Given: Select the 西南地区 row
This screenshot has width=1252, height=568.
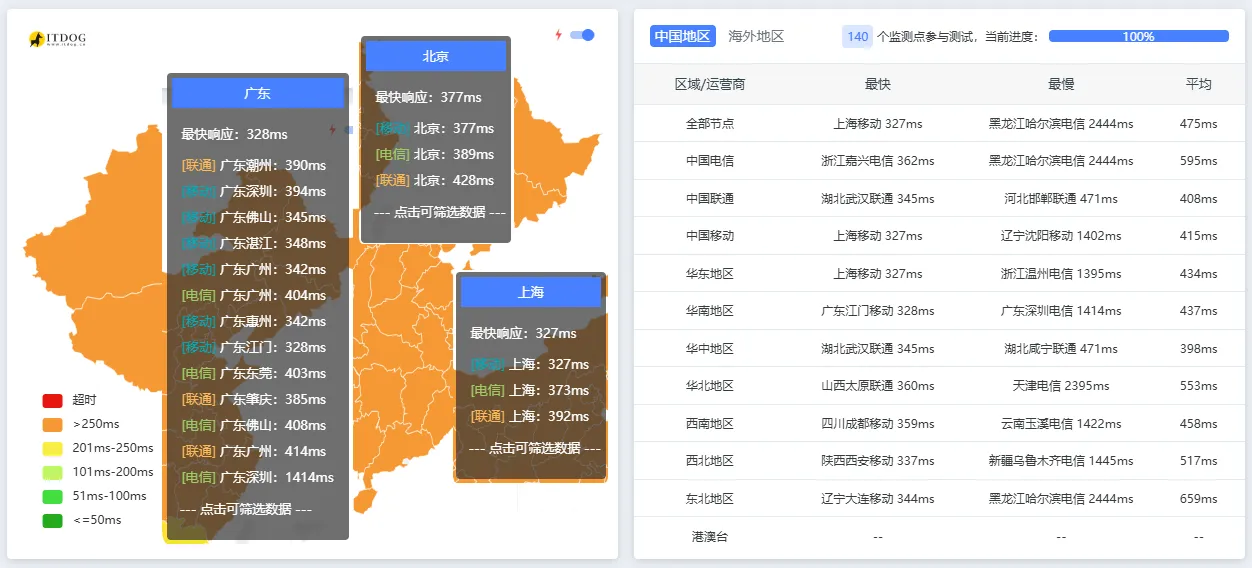Looking at the screenshot, I should [x=940, y=423].
